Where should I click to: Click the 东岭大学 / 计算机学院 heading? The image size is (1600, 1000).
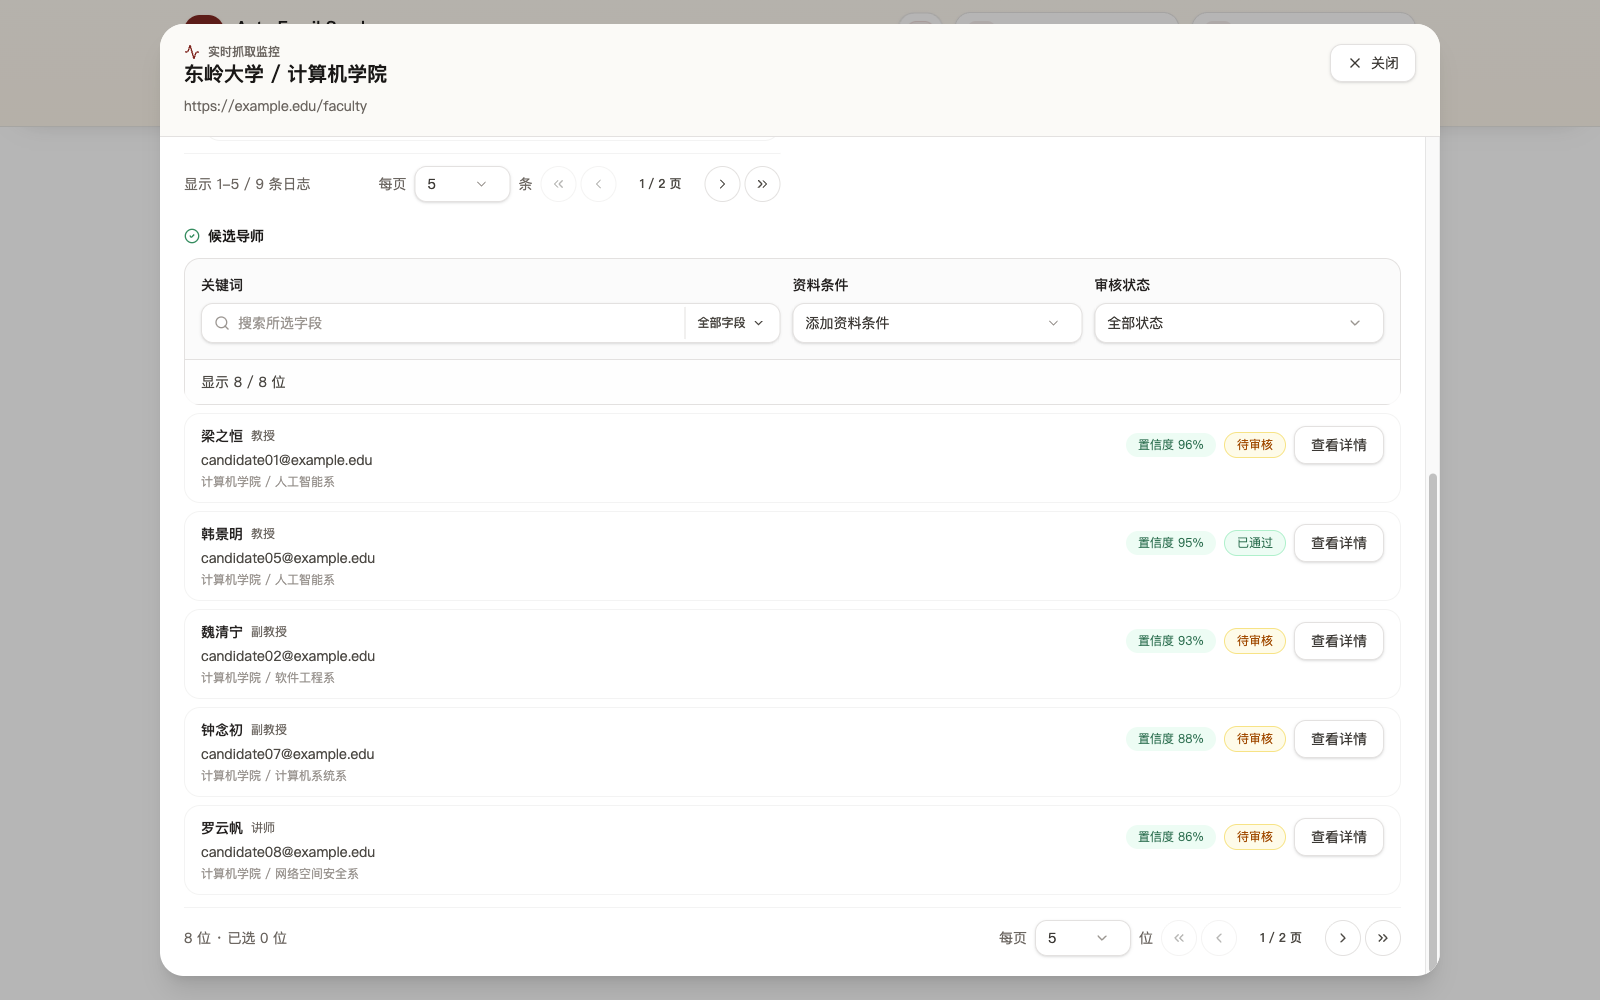click(285, 74)
